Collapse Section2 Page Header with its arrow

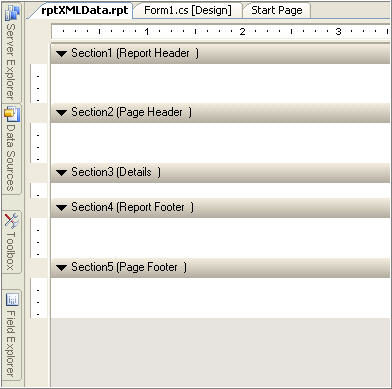[x=62, y=113]
